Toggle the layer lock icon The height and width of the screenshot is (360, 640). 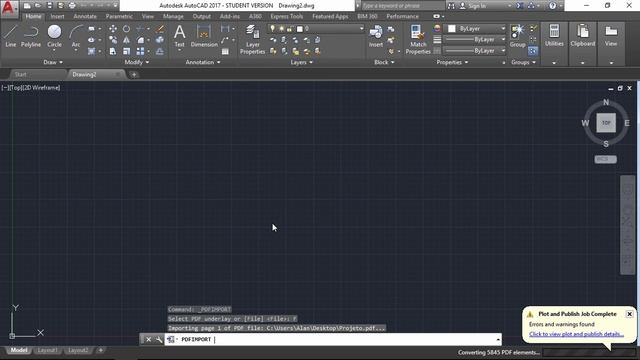click(289, 29)
